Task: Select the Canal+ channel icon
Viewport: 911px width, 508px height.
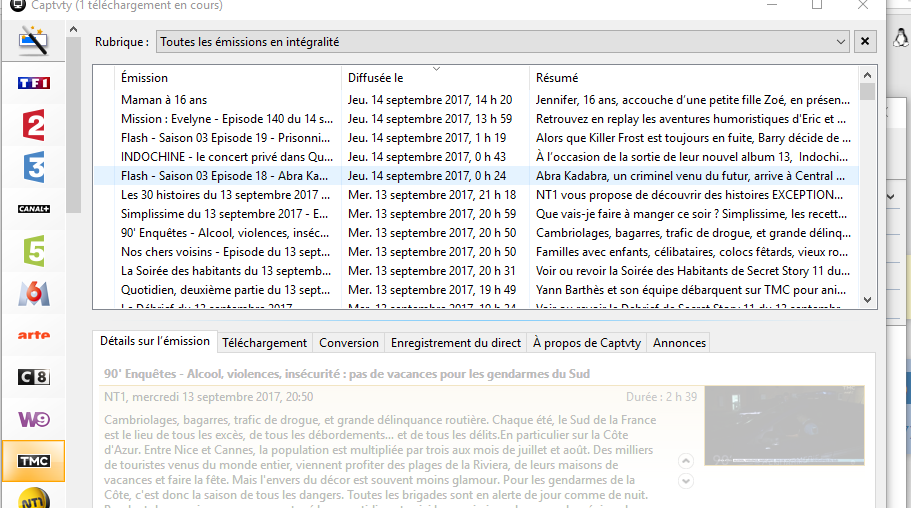Action: point(34,209)
